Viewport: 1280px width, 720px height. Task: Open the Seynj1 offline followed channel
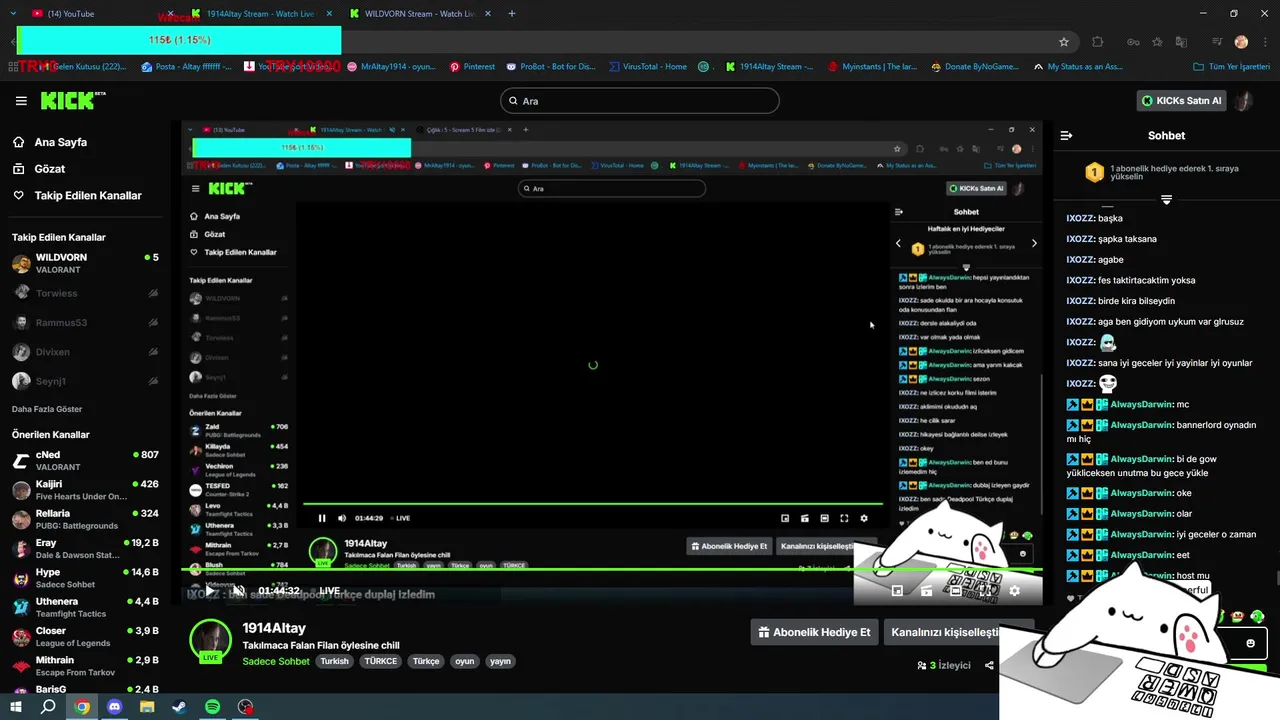[x=85, y=381]
